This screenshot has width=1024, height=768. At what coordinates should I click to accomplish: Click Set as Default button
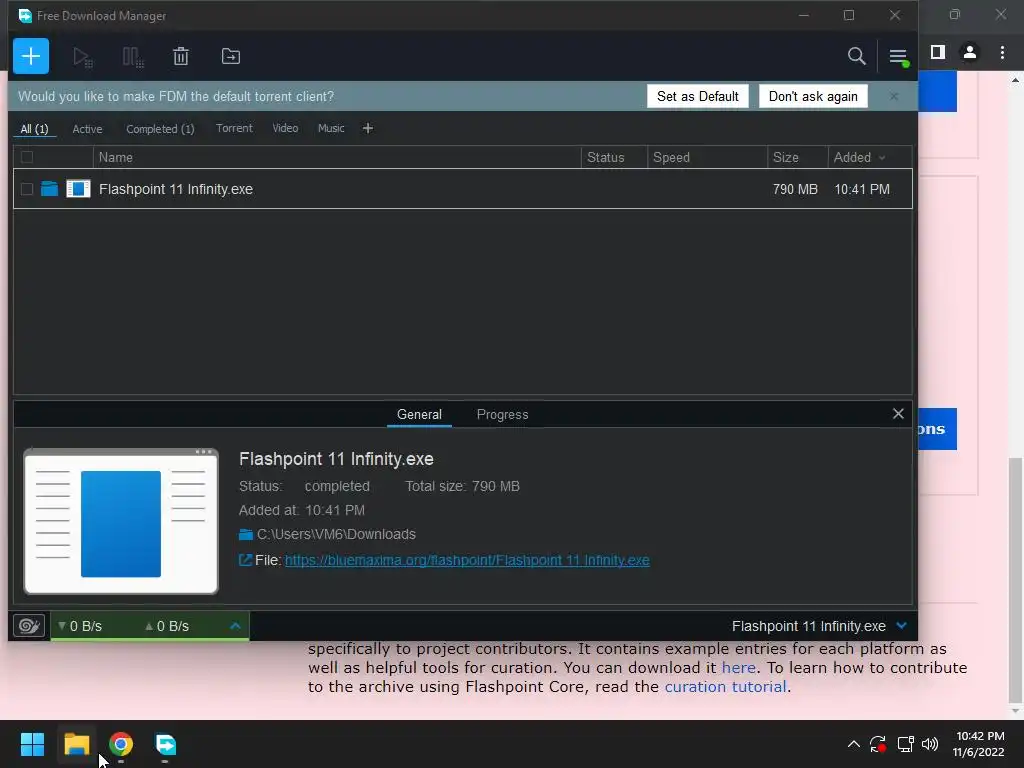(697, 97)
